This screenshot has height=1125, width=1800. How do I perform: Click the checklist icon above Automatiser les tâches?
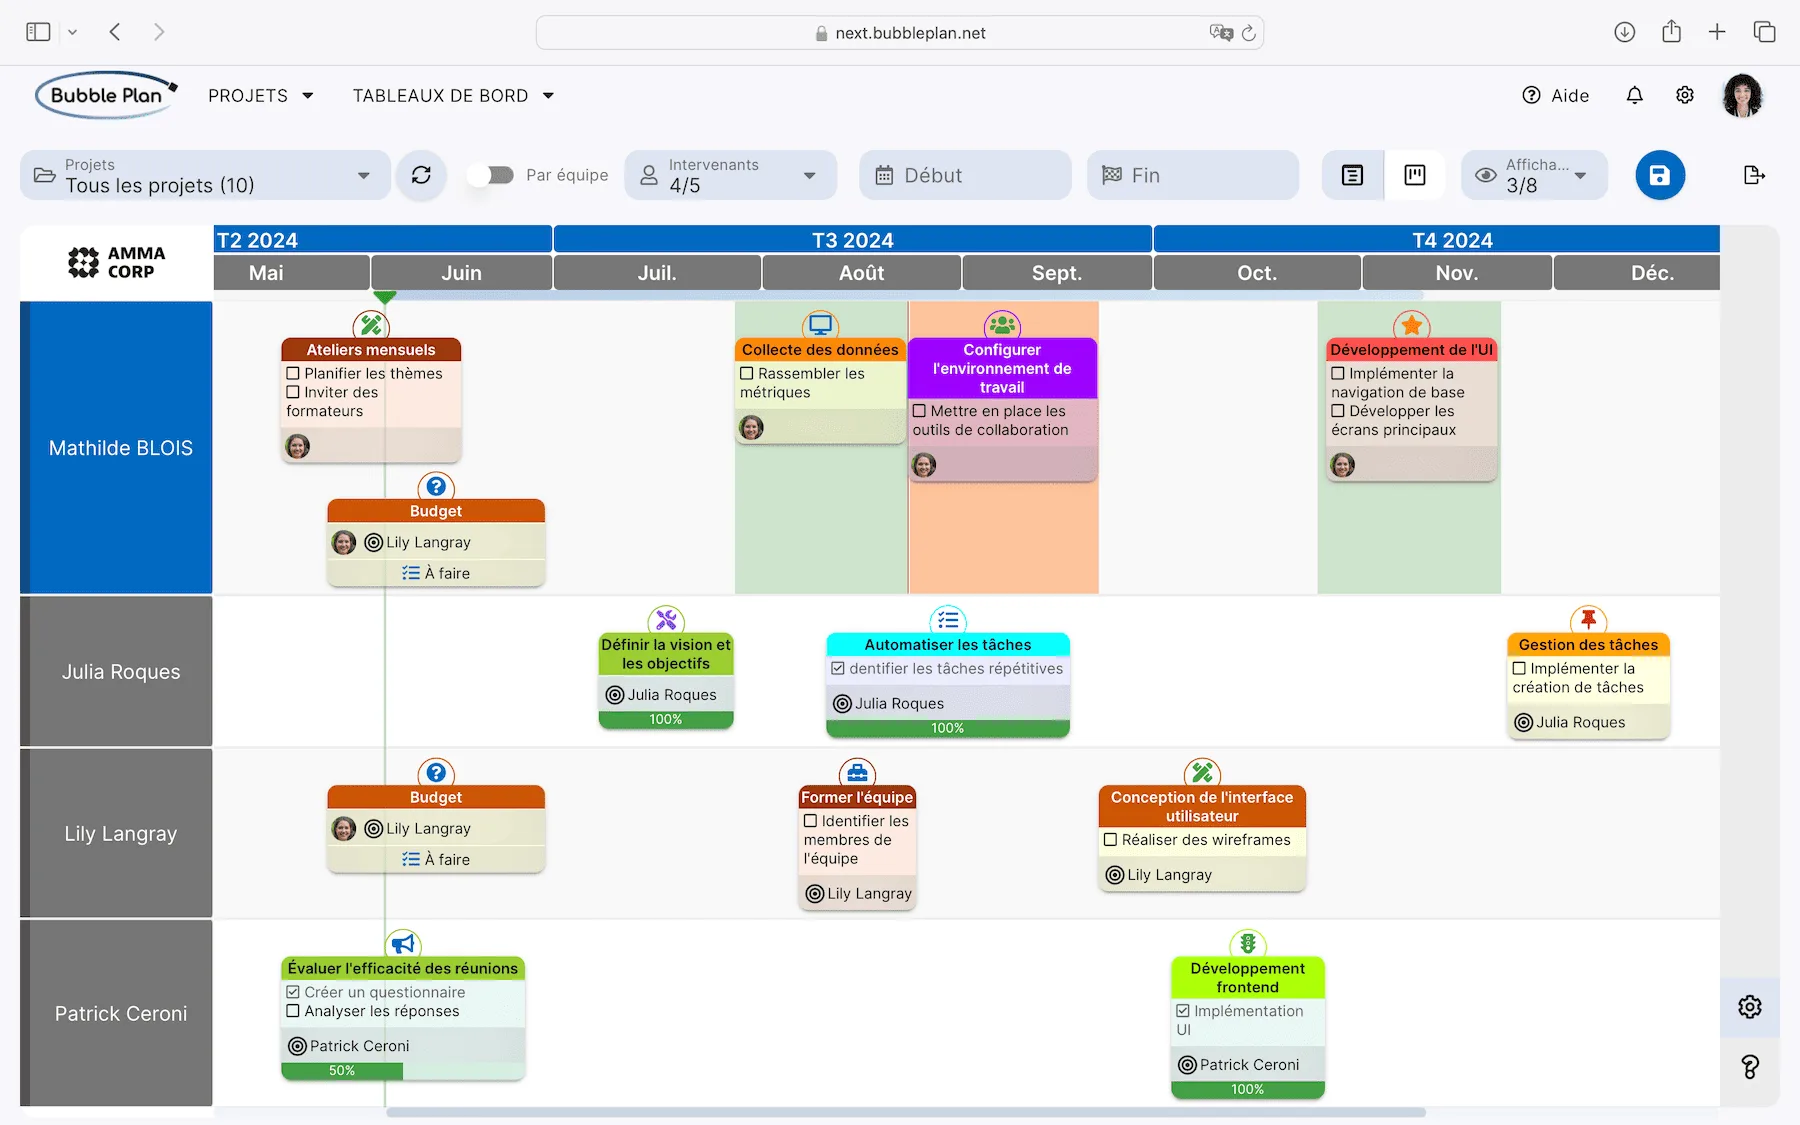948,620
